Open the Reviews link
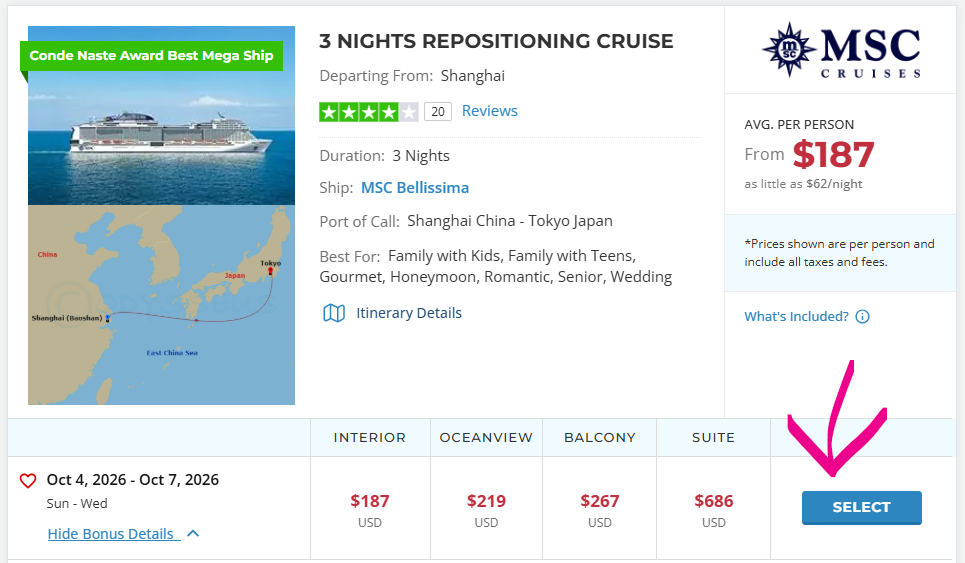965x563 pixels. click(489, 111)
